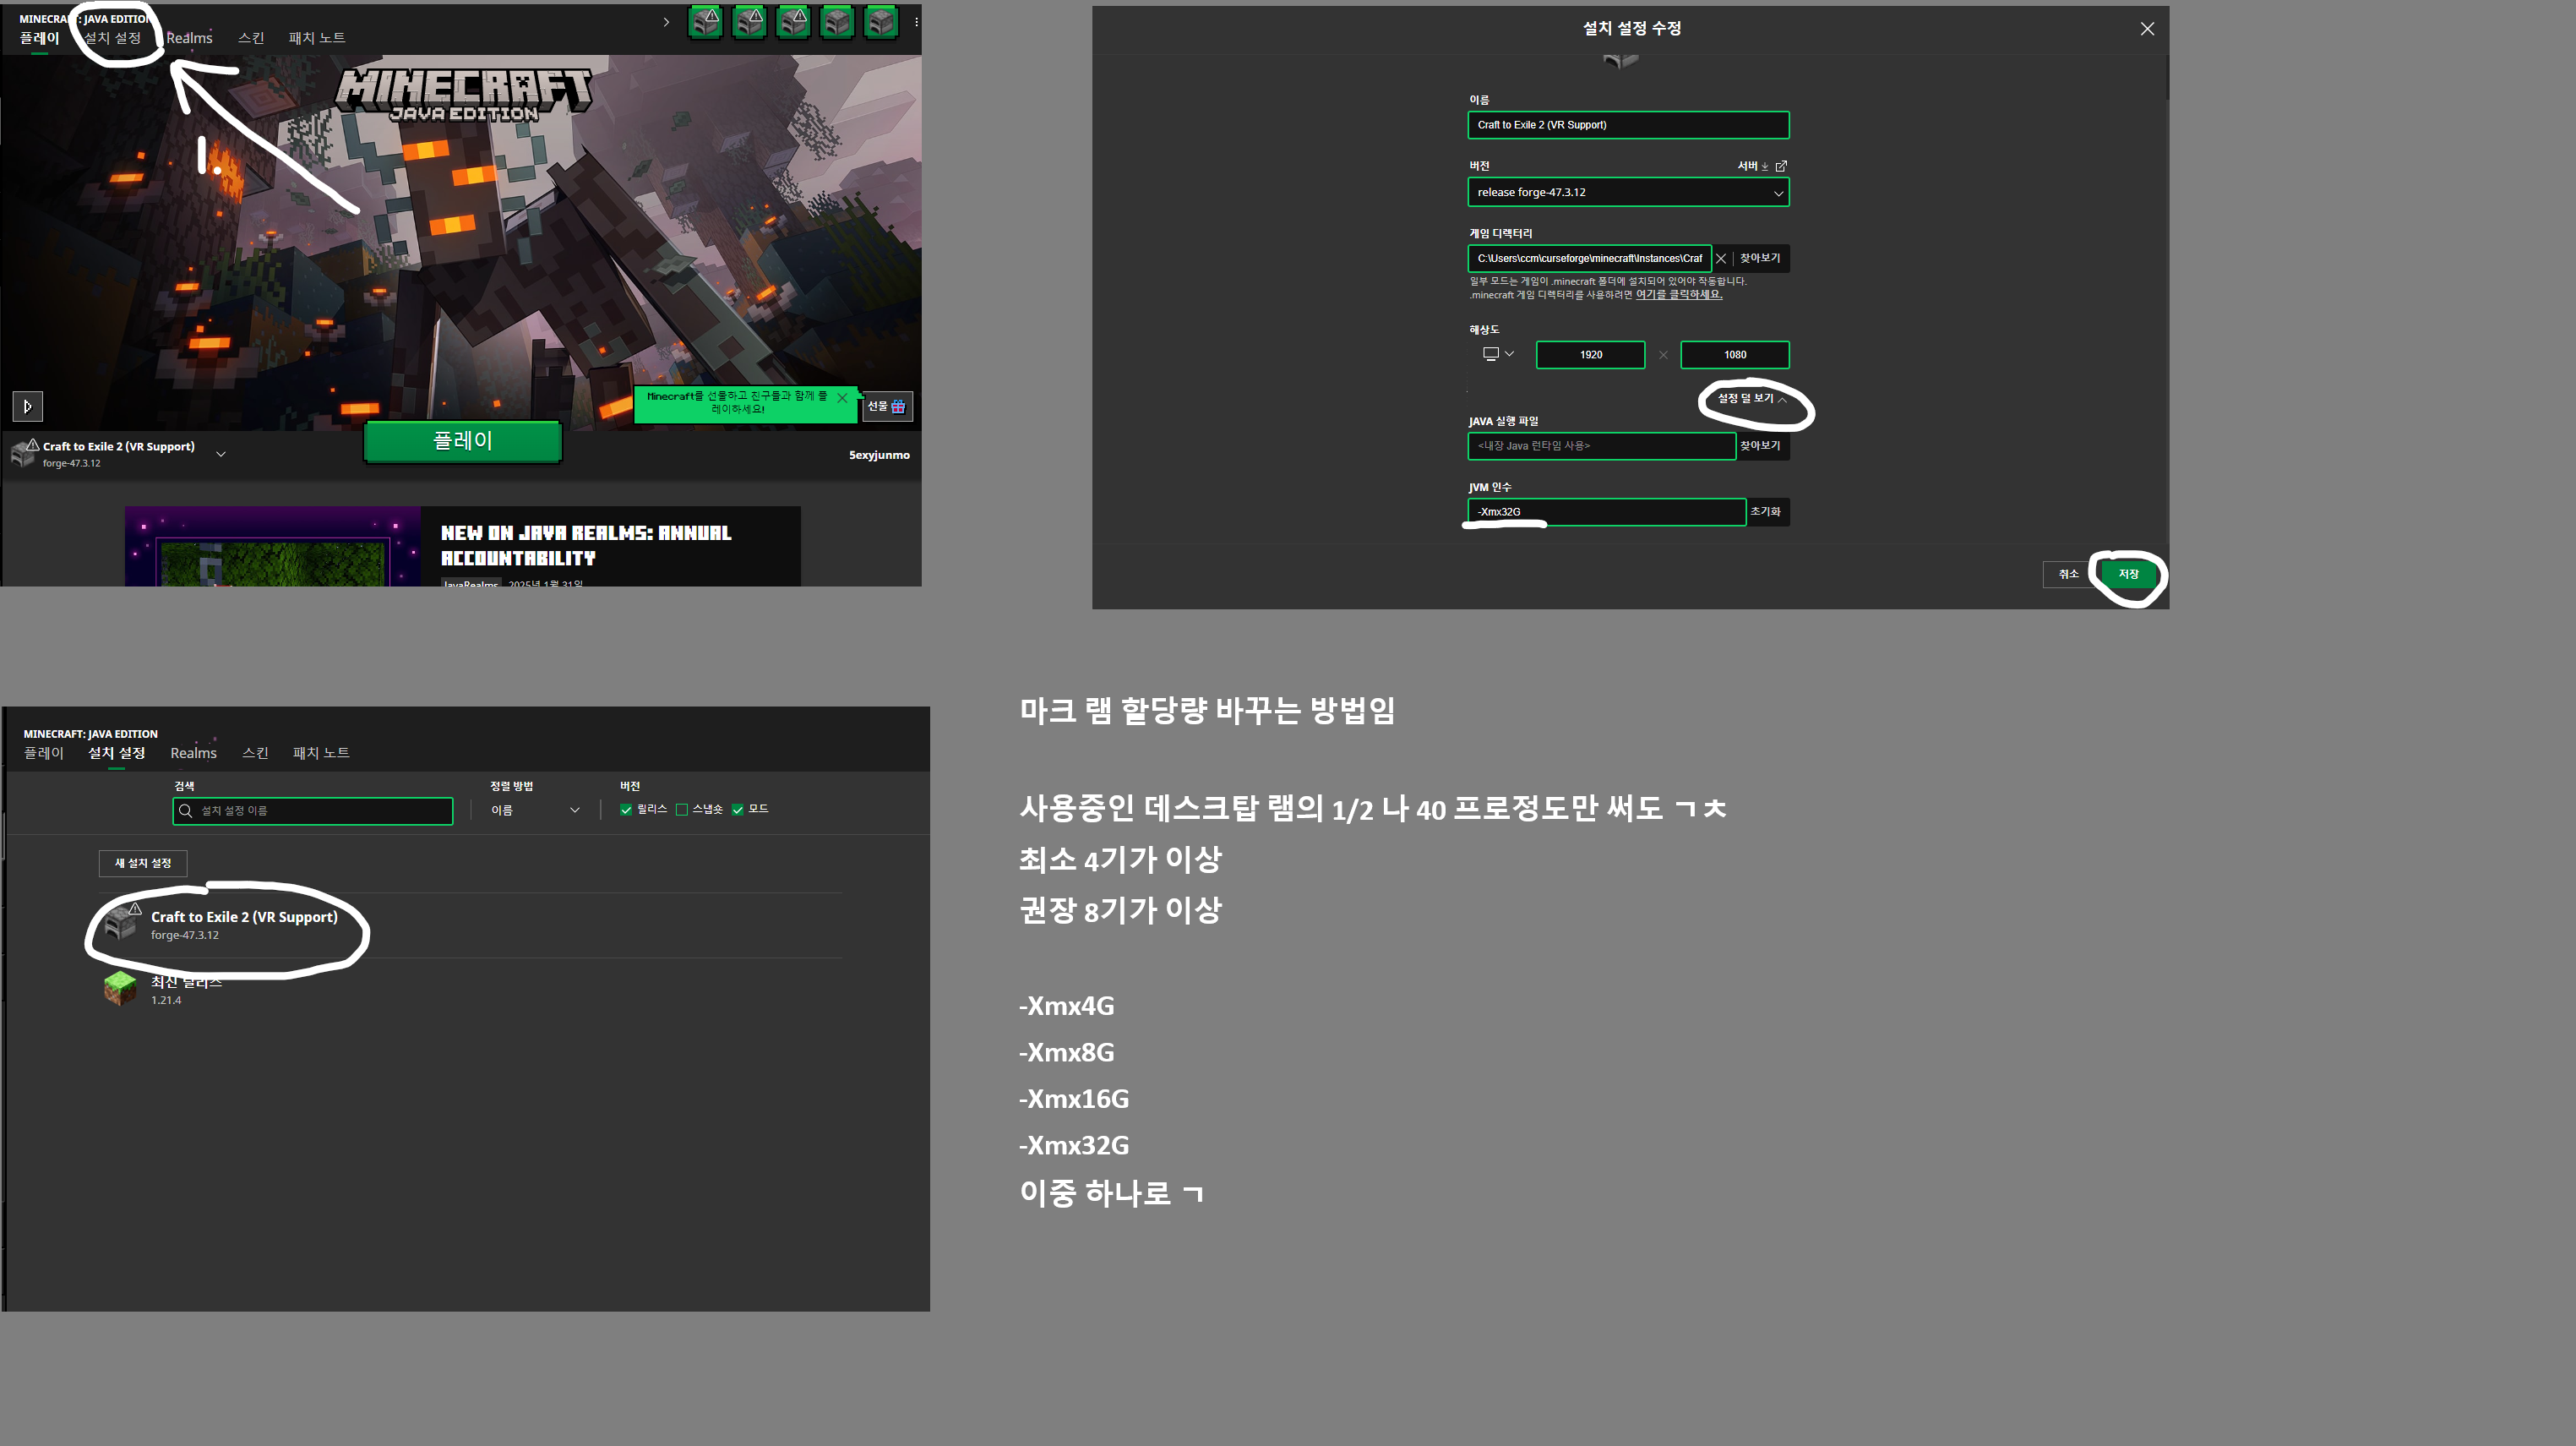Viewport: 2576px width, 1446px height.
Task: Click the 마크 램 할당량 바꾸는 방법임 heading text
Action: point(1207,710)
